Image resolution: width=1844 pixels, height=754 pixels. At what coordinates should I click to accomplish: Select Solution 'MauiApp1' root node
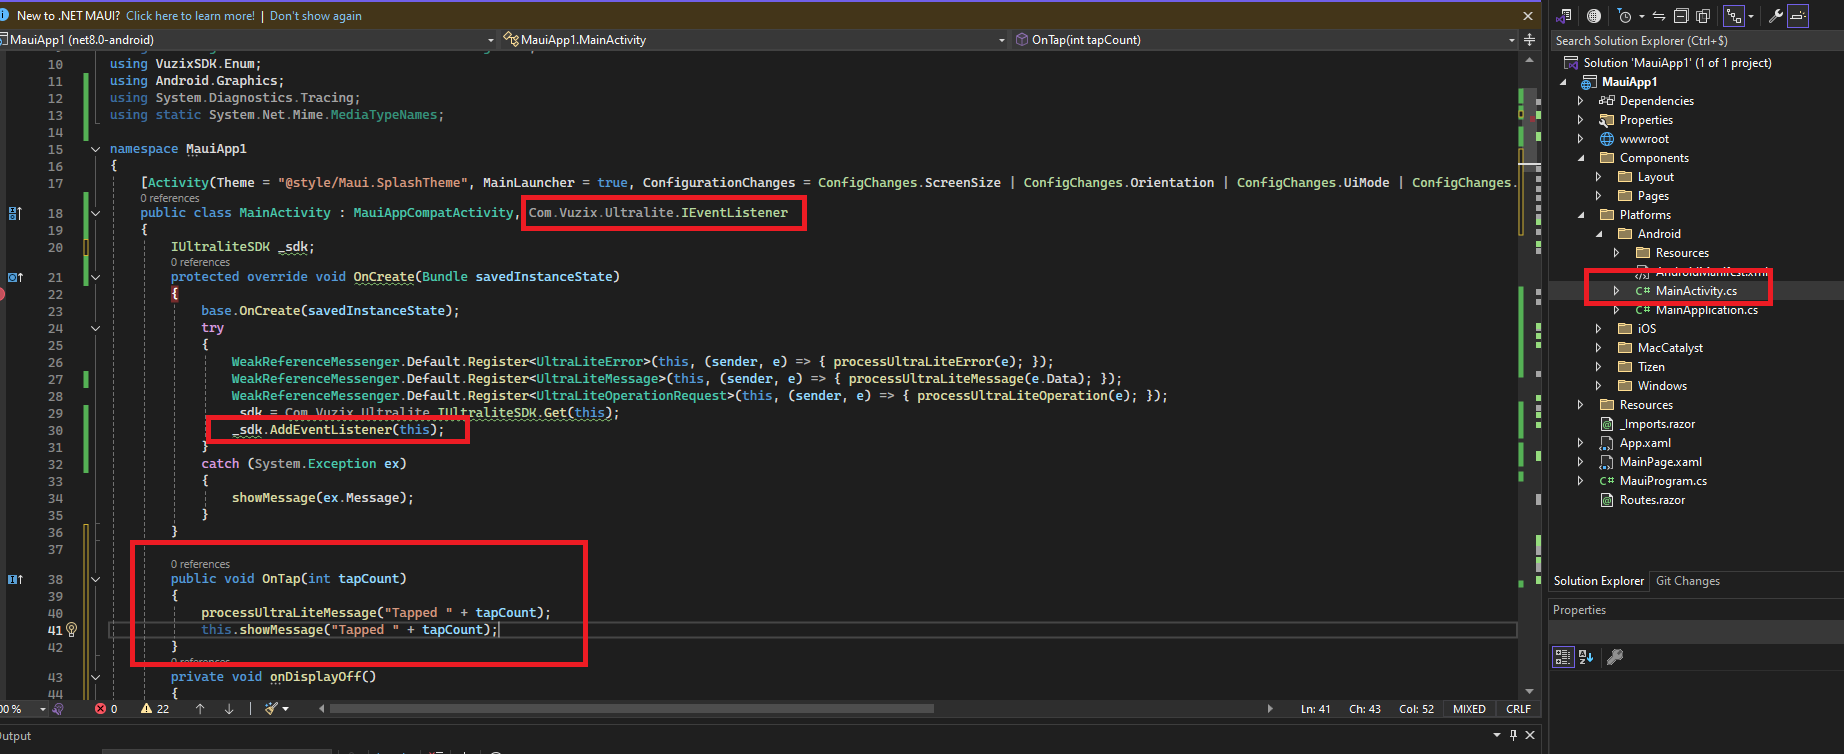(x=1677, y=63)
